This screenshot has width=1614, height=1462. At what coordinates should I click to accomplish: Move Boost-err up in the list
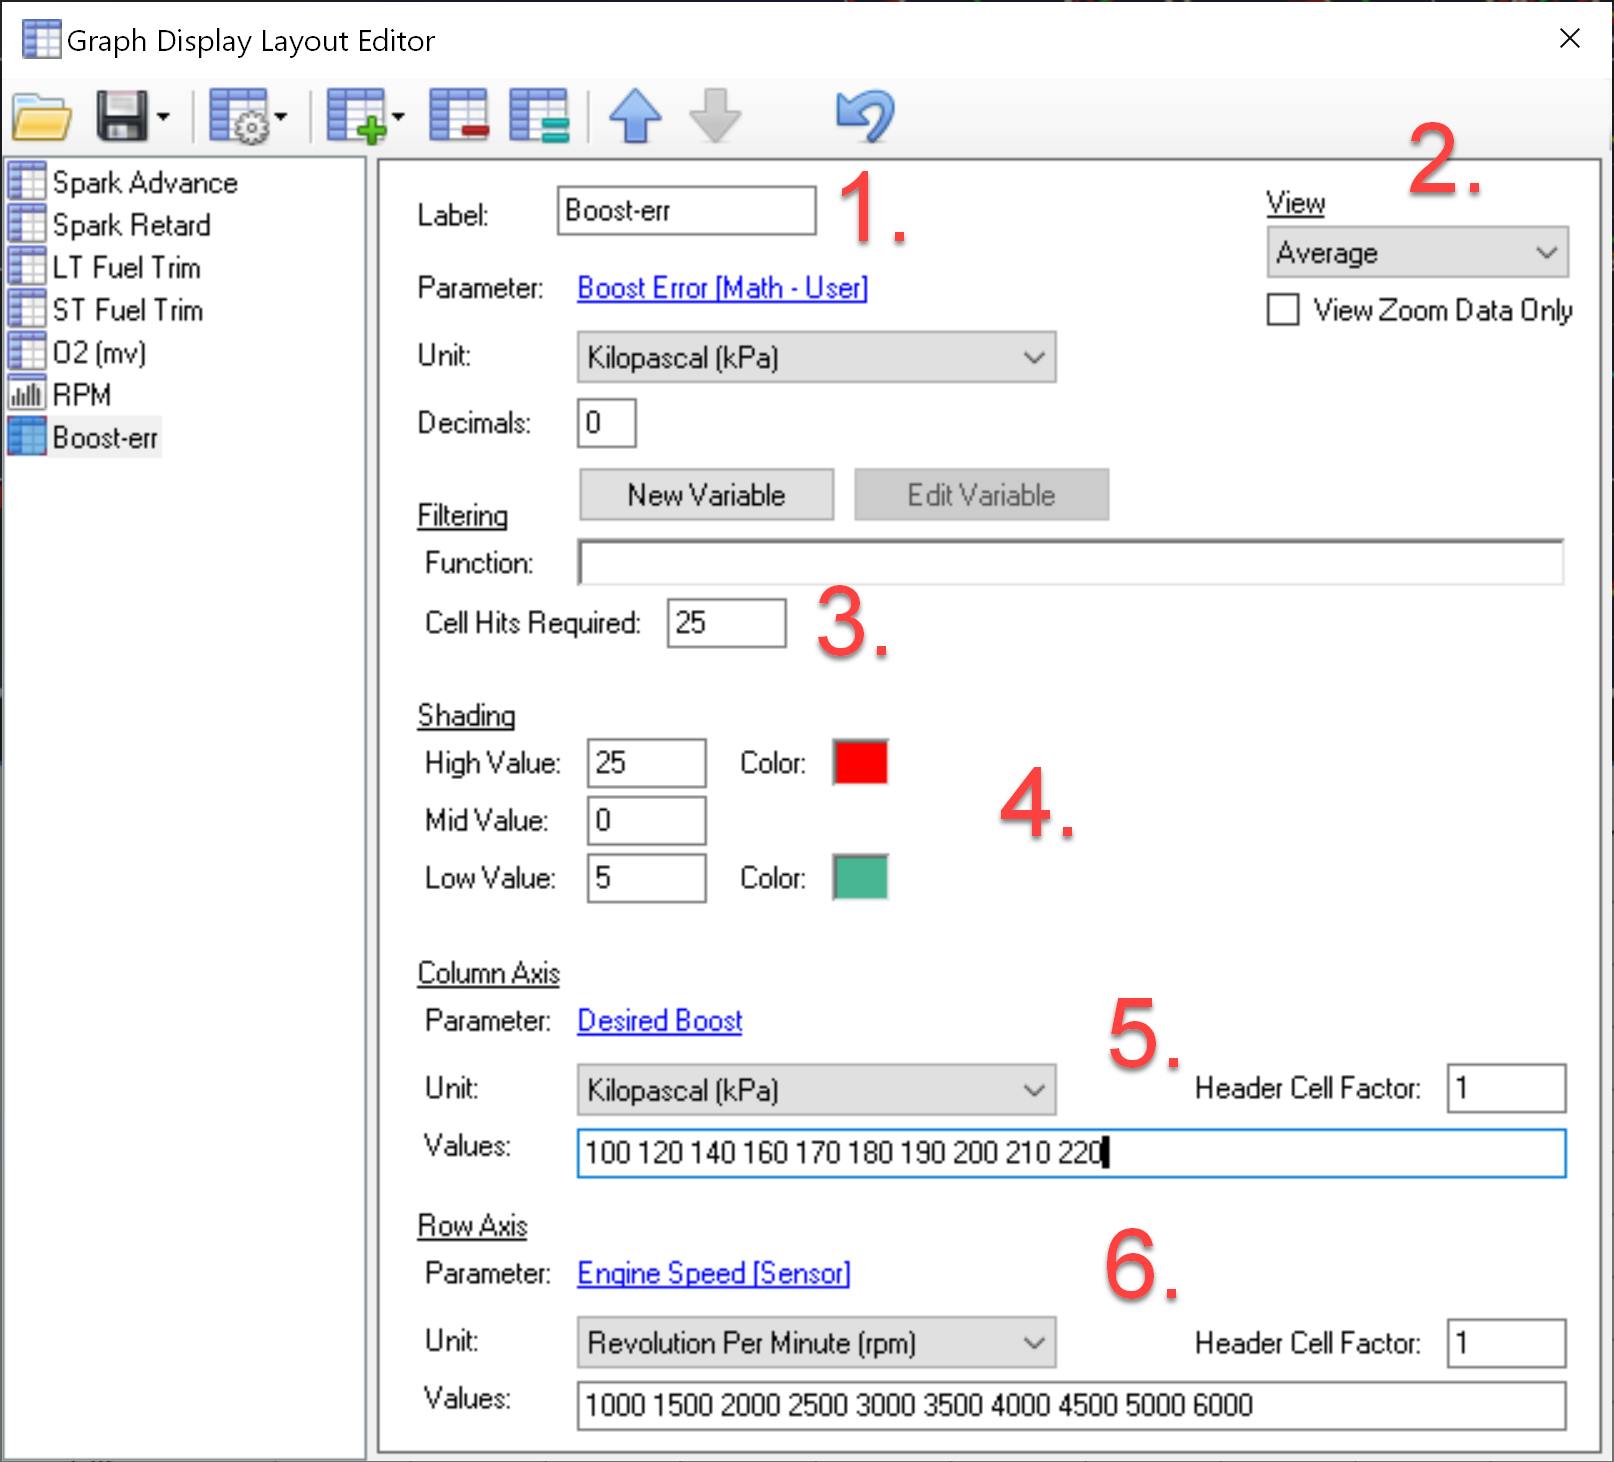(x=634, y=116)
